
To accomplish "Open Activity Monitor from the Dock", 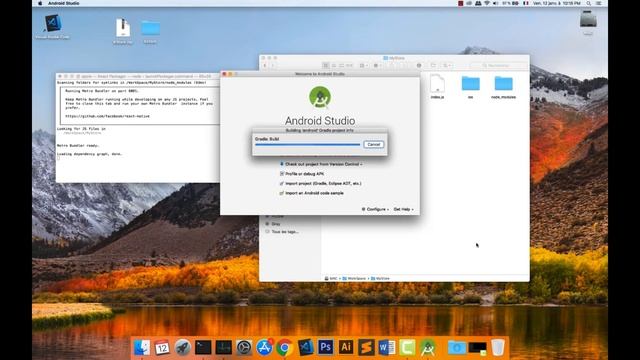I will click(223, 347).
